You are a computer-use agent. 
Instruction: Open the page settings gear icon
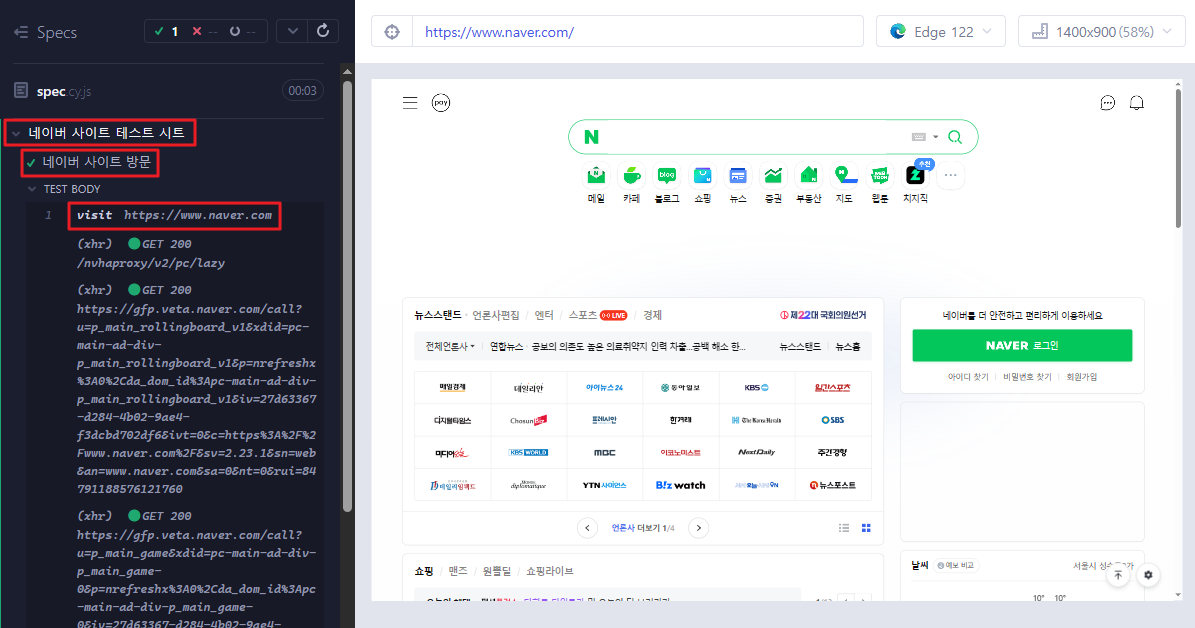point(1148,575)
